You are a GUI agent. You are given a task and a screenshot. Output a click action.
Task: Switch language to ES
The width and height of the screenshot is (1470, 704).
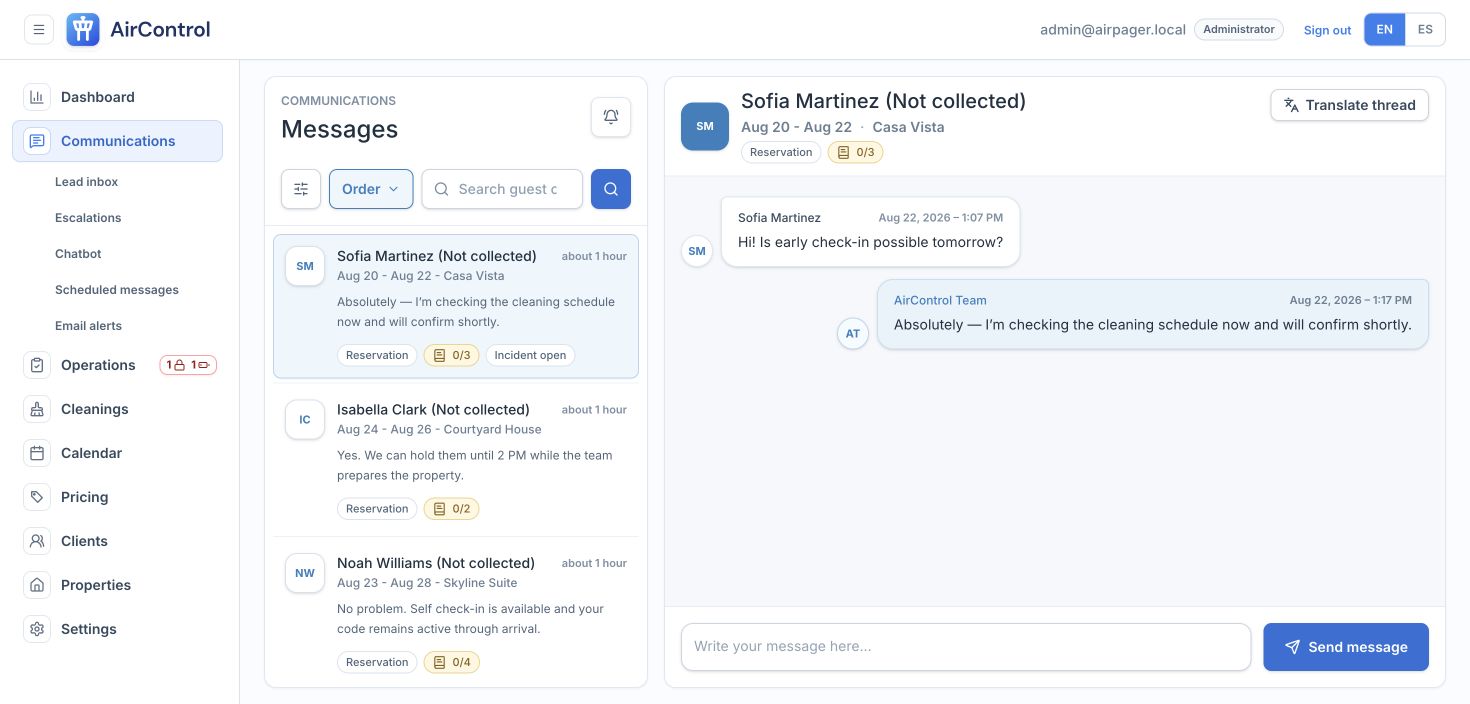(x=1425, y=29)
